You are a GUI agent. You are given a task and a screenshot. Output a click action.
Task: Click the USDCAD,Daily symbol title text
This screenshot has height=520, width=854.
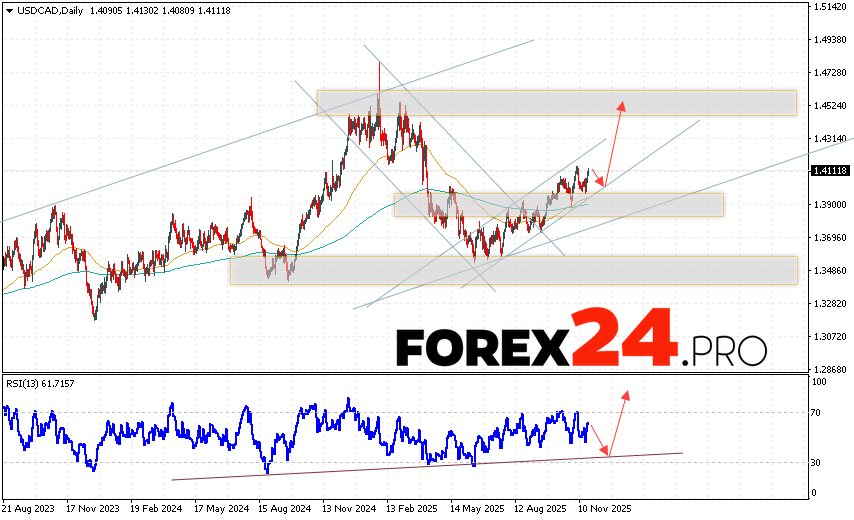click(x=50, y=10)
